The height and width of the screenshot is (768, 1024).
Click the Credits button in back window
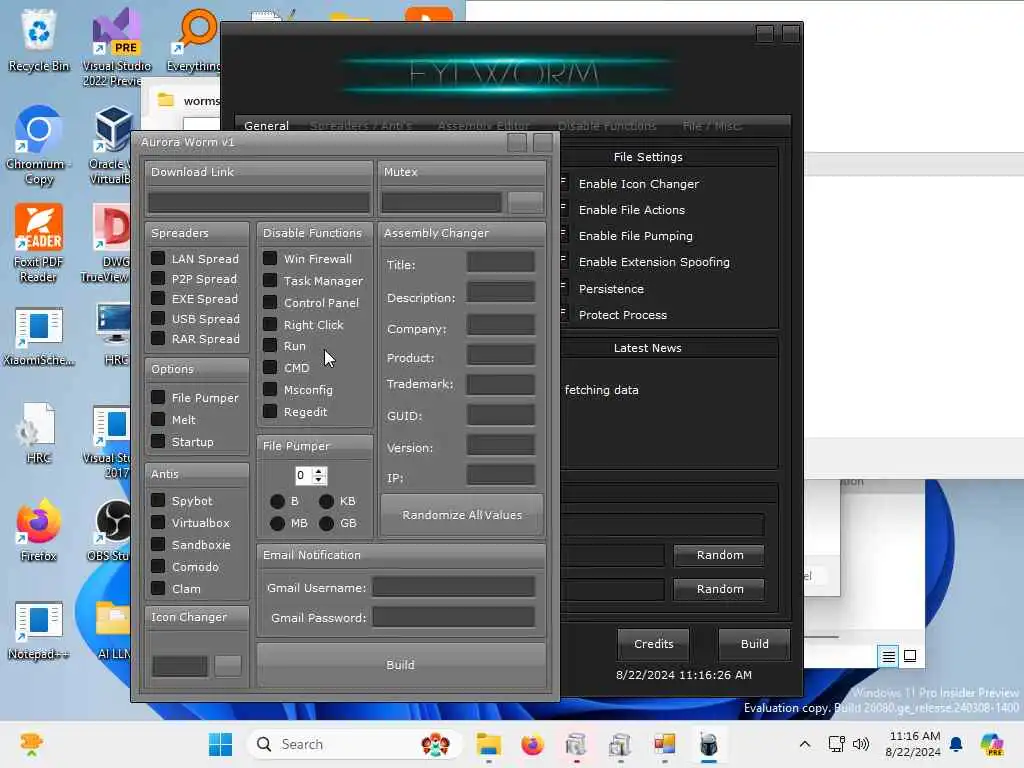[x=653, y=644]
